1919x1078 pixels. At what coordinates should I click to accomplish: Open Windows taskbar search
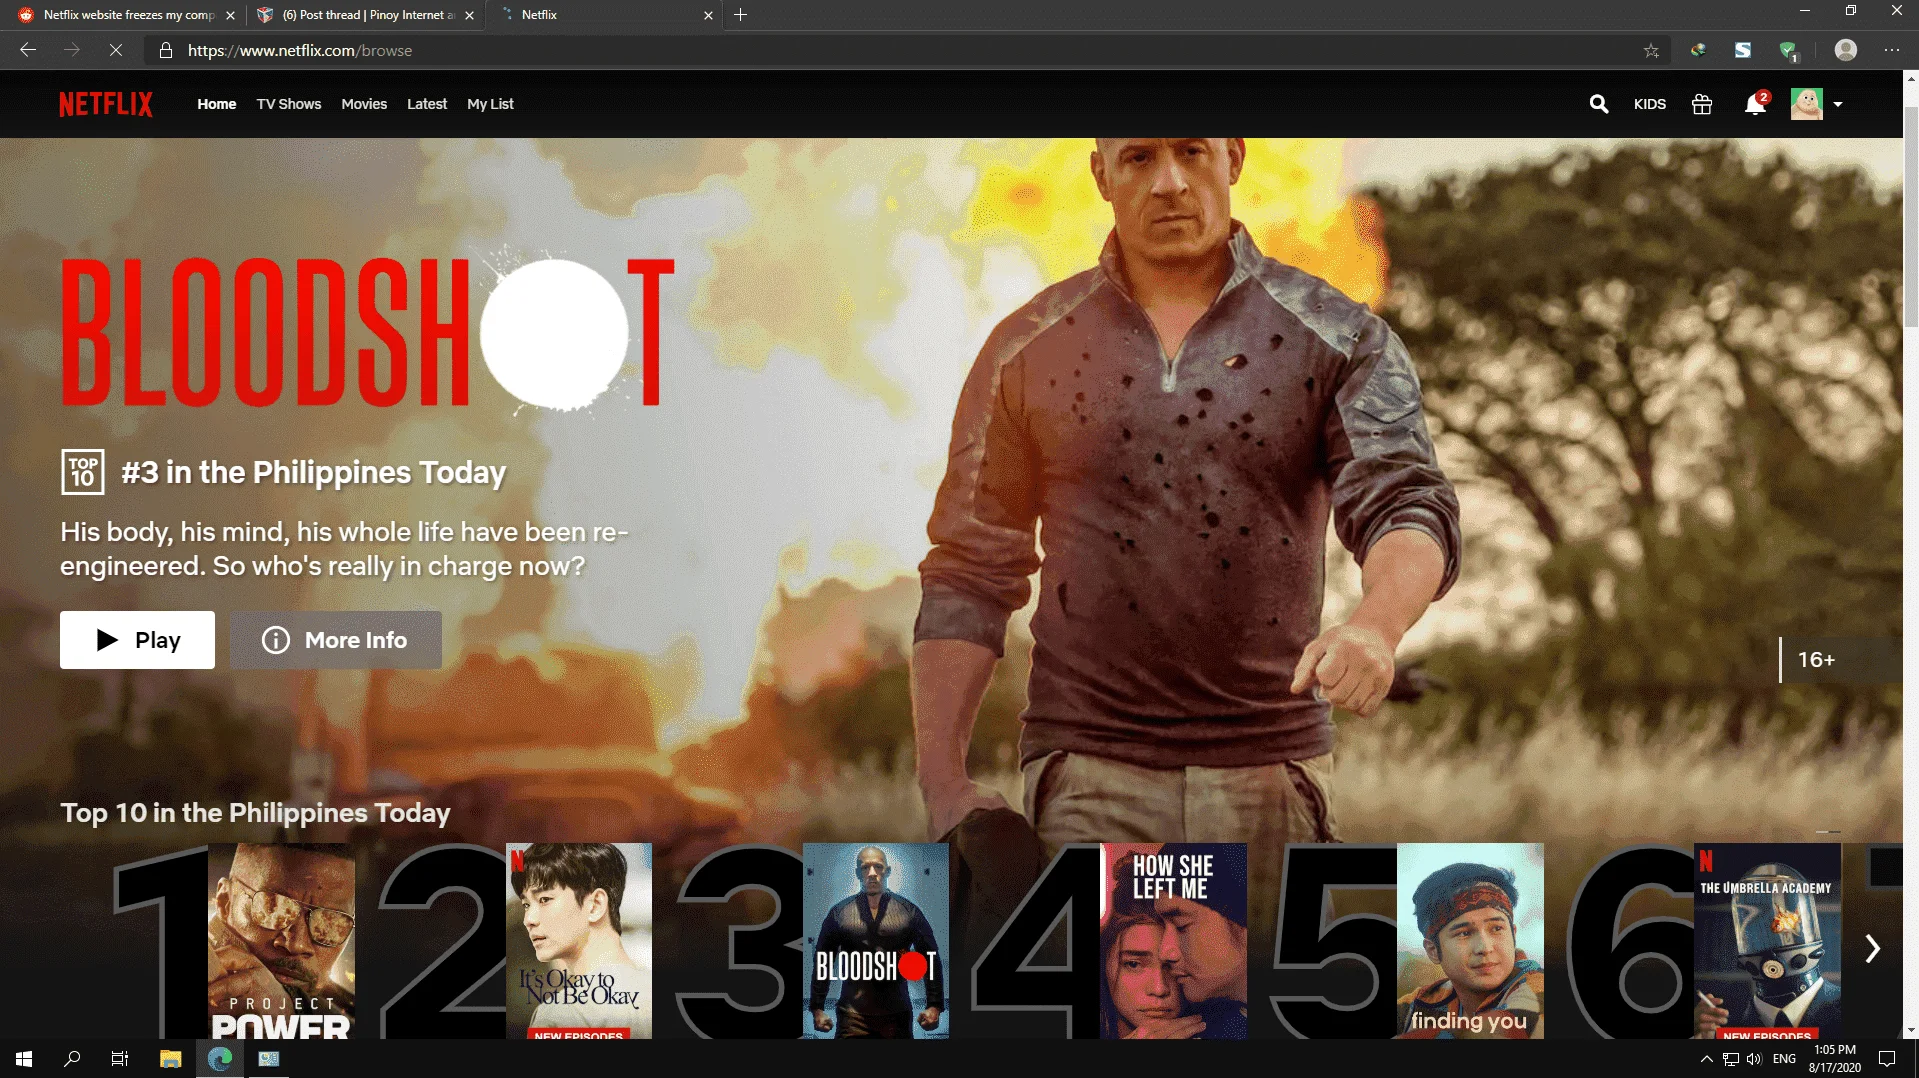[72, 1059]
